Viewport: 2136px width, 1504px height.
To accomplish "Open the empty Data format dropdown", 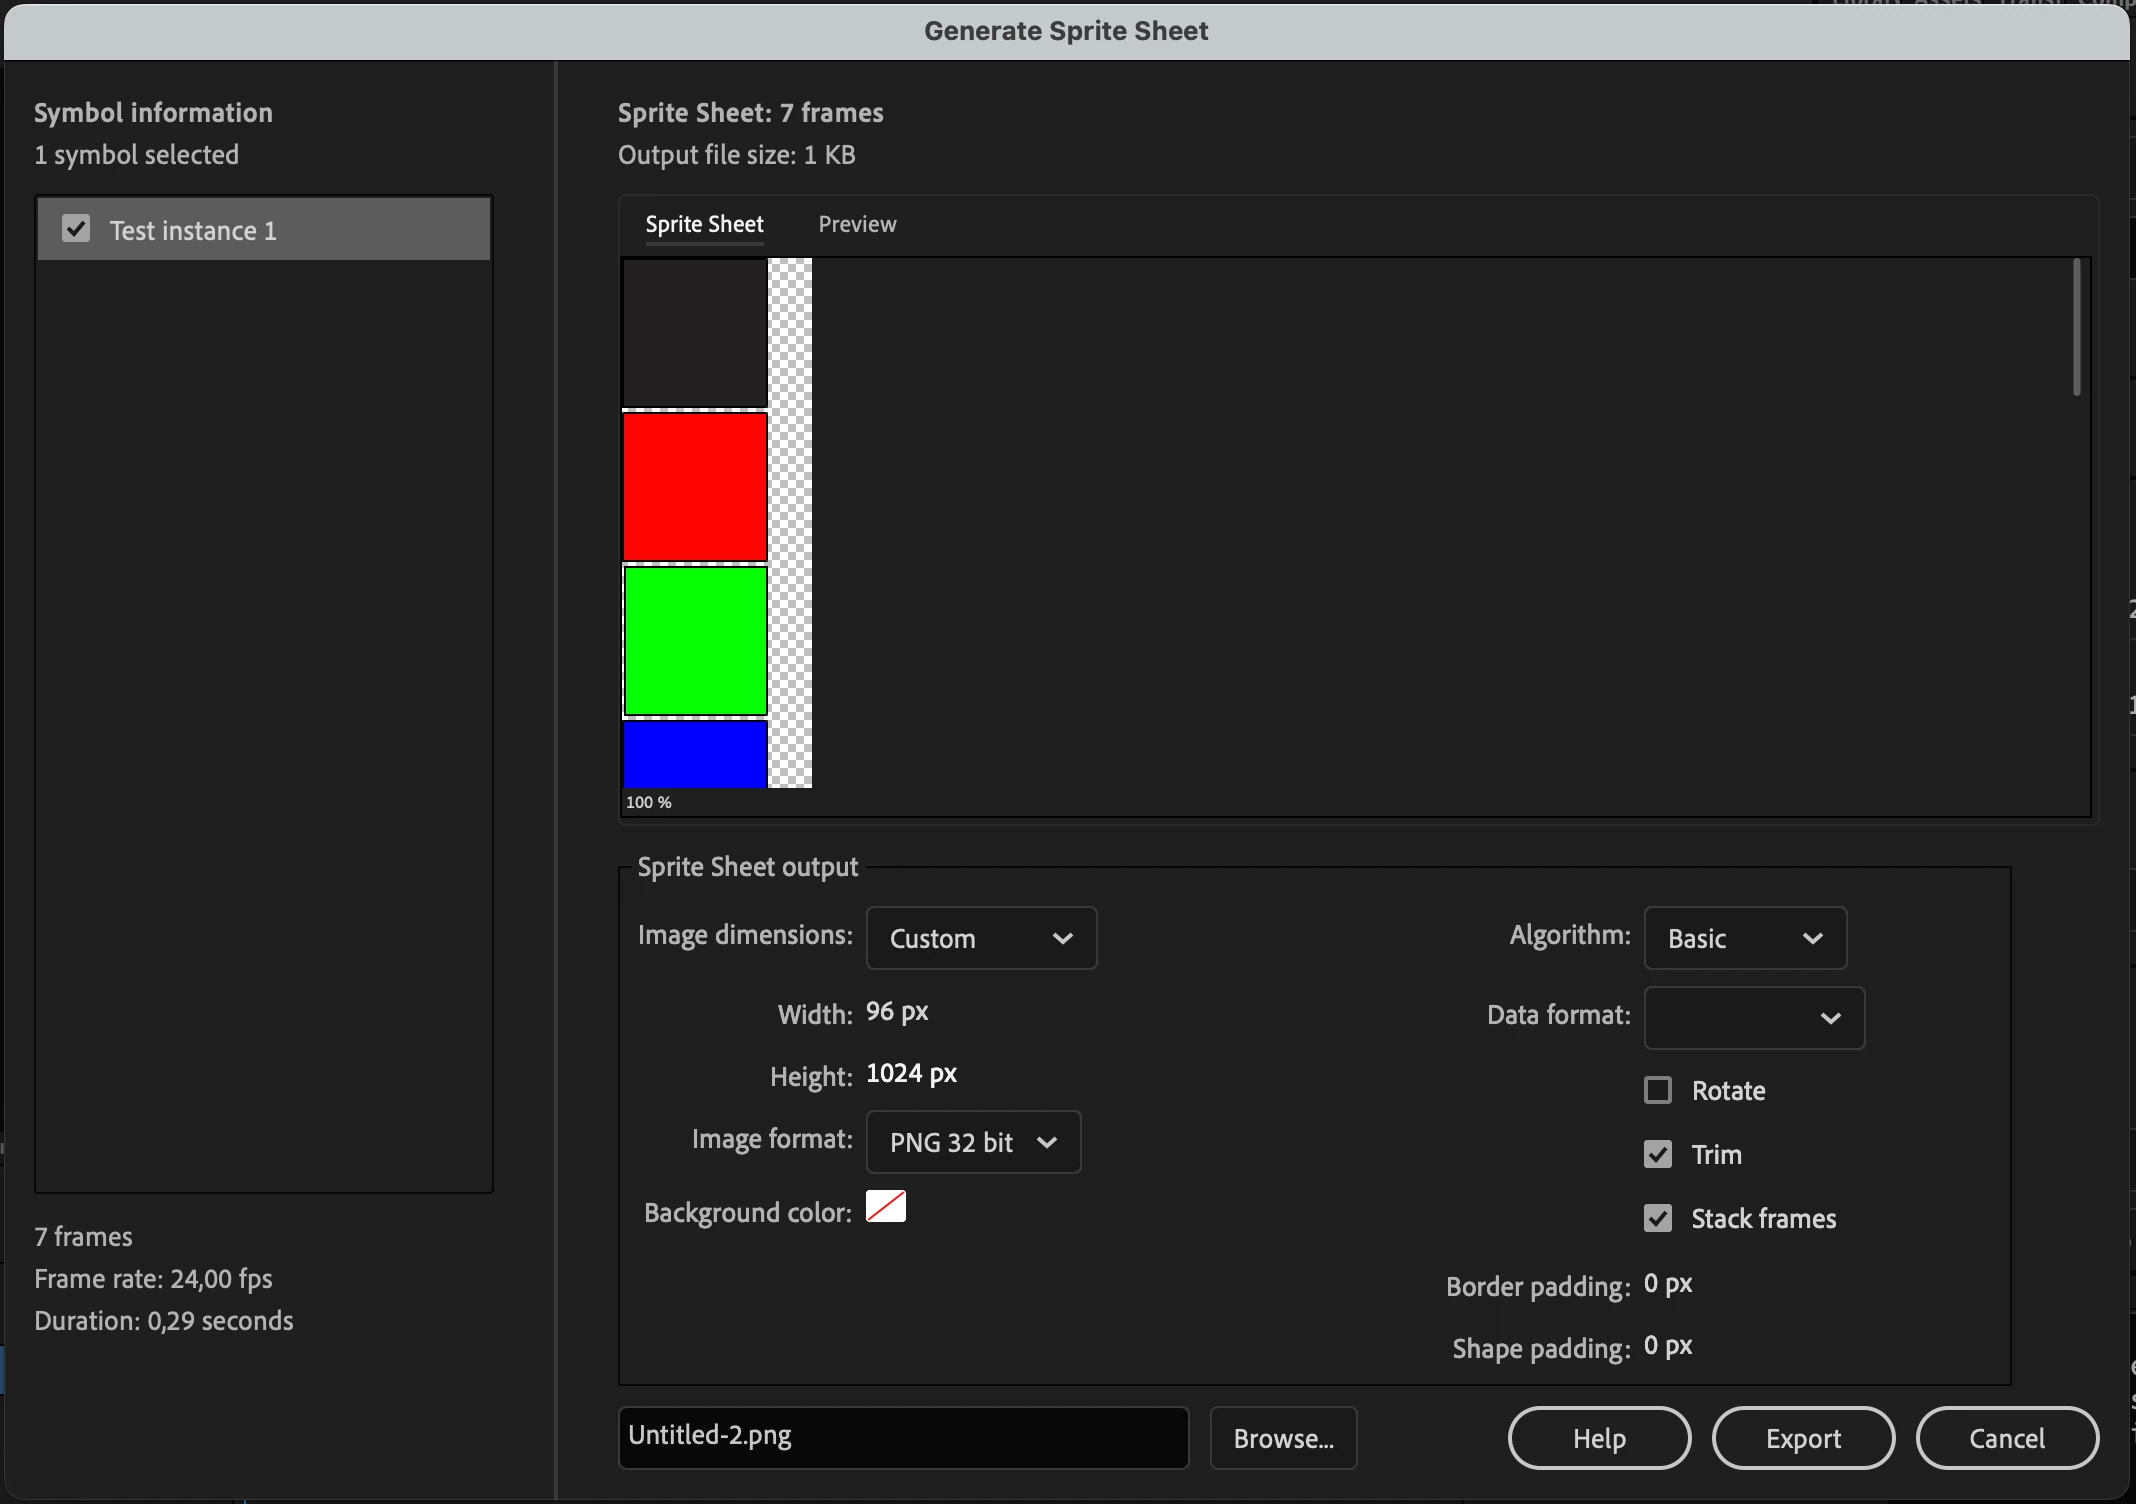I will pyautogui.click(x=1754, y=1018).
